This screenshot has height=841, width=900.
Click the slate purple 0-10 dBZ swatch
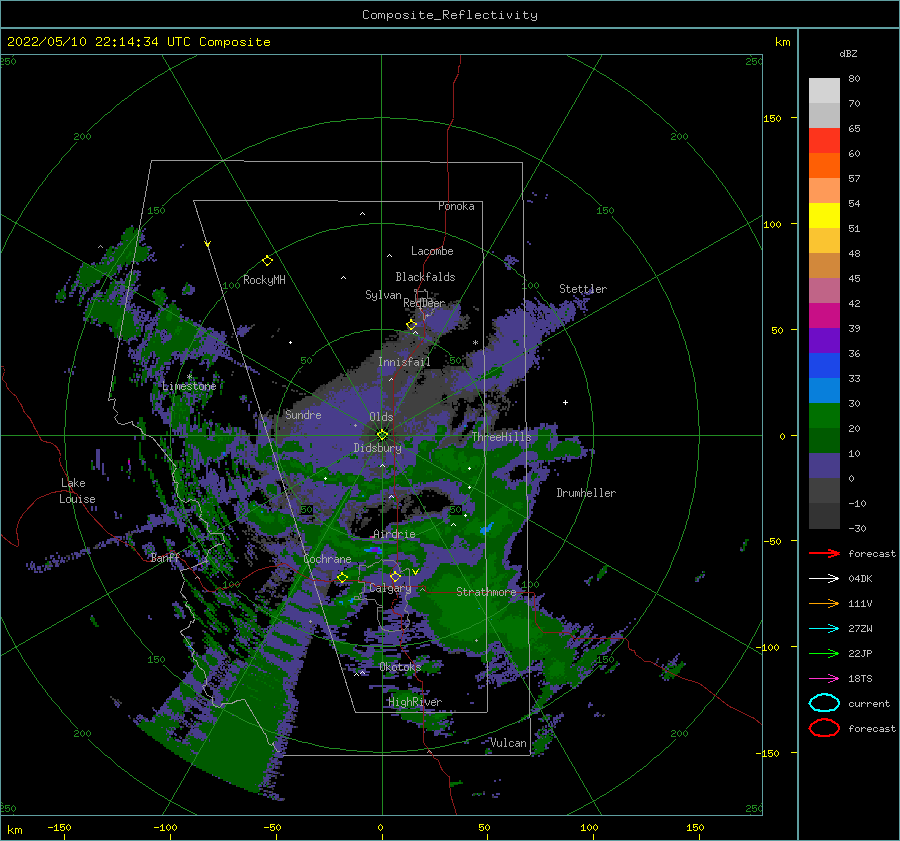click(x=824, y=466)
